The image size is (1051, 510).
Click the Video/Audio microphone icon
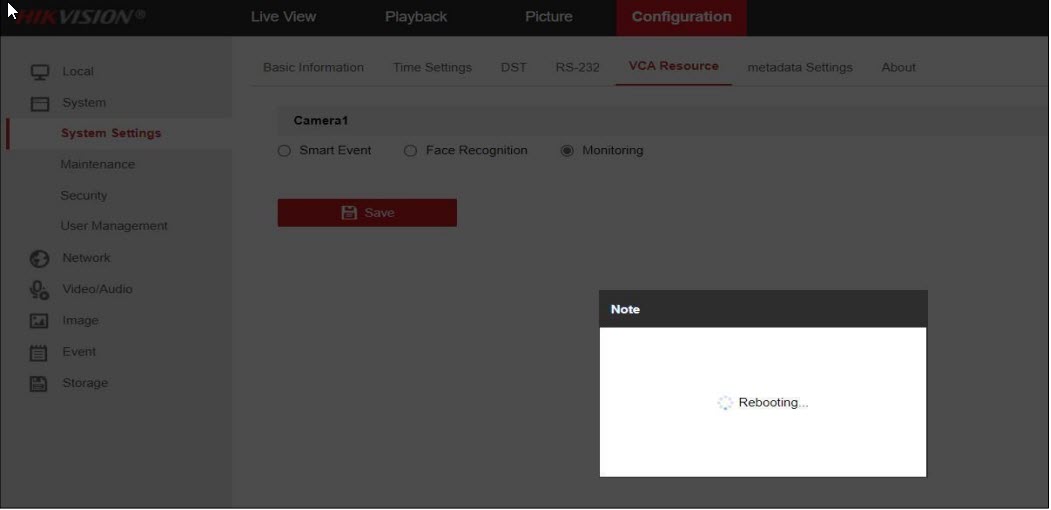pos(40,290)
